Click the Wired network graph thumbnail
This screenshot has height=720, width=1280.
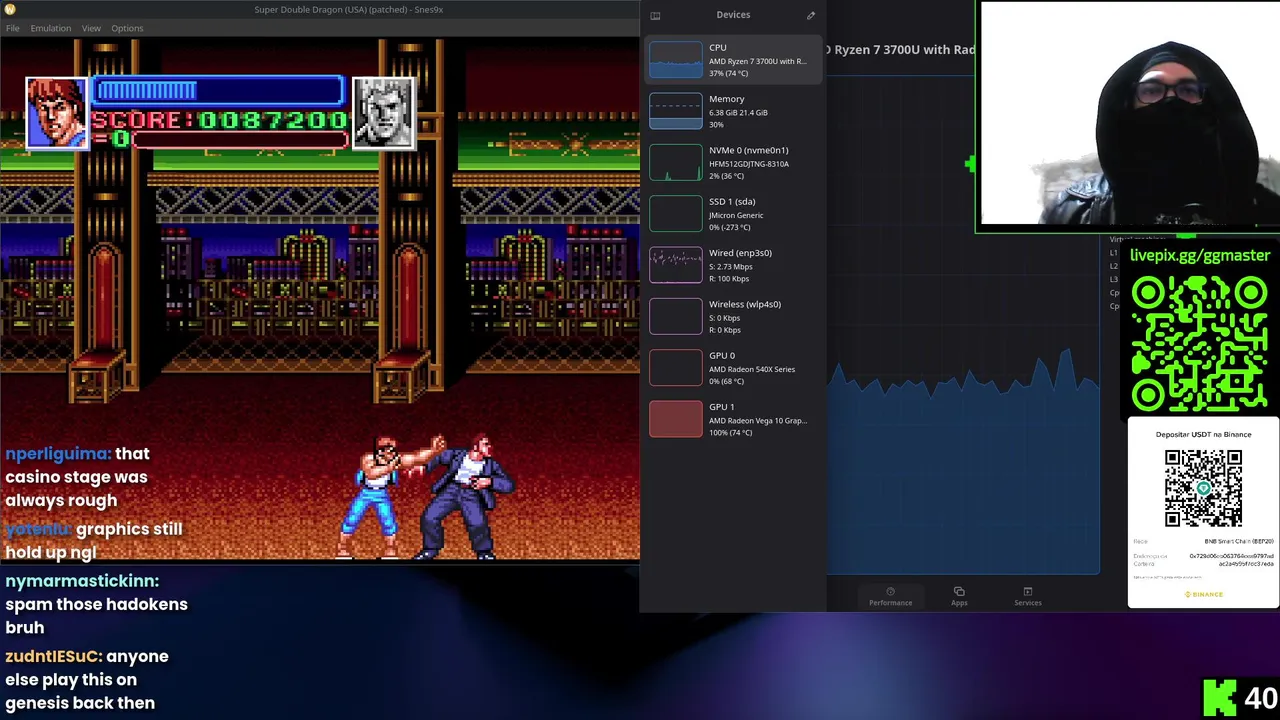(676, 265)
